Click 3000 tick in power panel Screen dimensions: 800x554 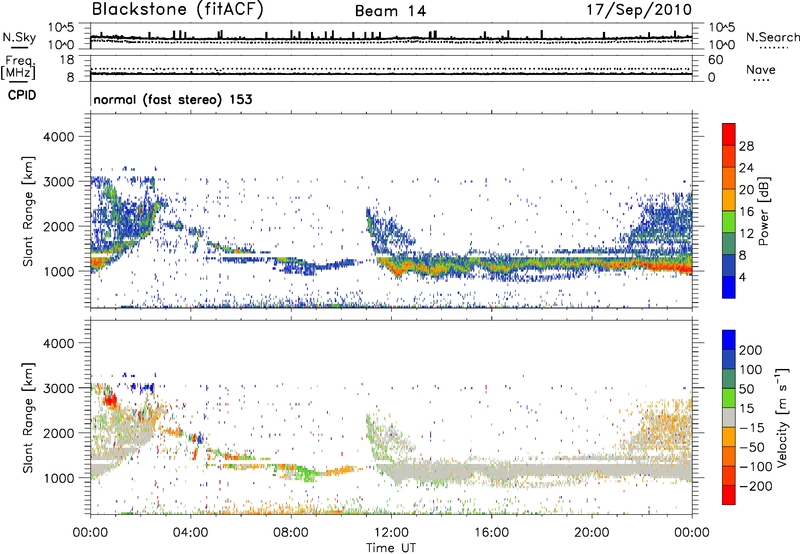58,182
